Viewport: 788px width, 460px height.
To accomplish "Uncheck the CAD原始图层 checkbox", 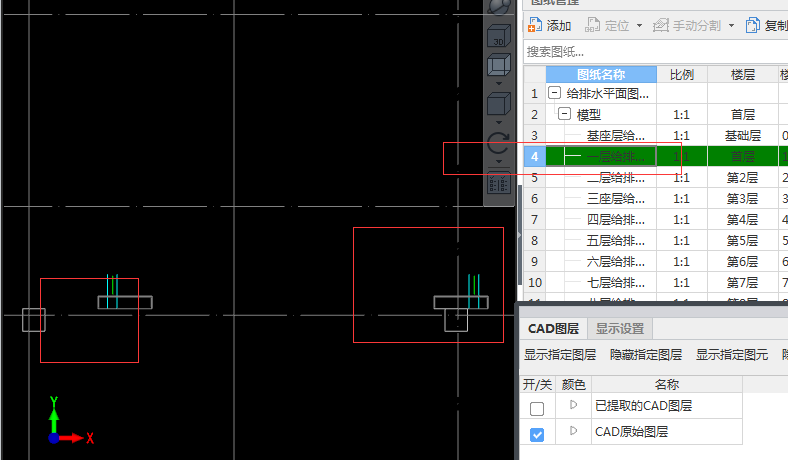I will point(537,434).
